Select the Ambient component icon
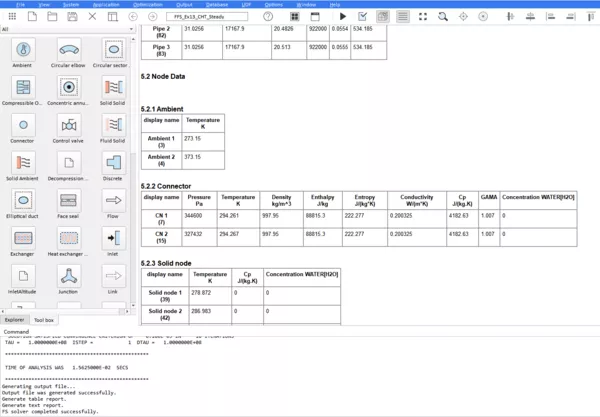This screenshot has width=600, height=417. (23, 49)
